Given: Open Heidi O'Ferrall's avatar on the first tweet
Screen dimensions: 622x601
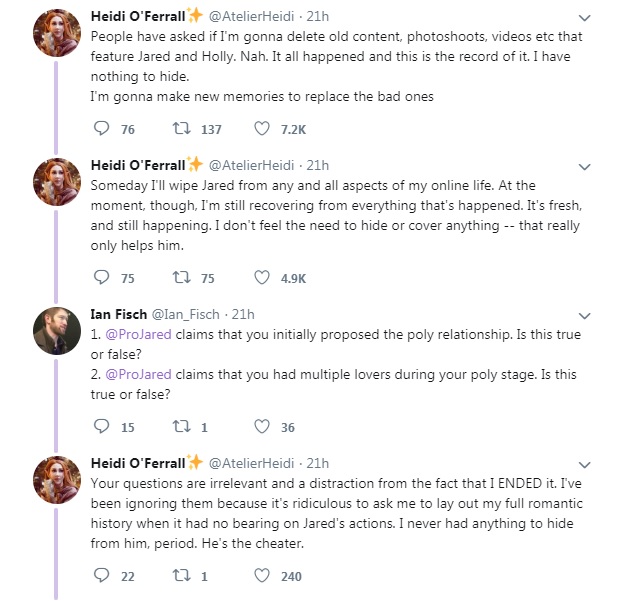Looking at the screenshot, I should click(57, 33).
